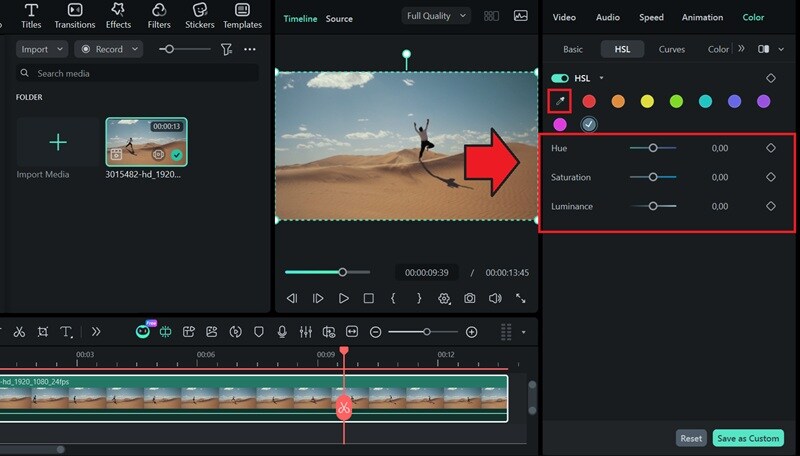Open the three-dot more options menu

point(249,49)
